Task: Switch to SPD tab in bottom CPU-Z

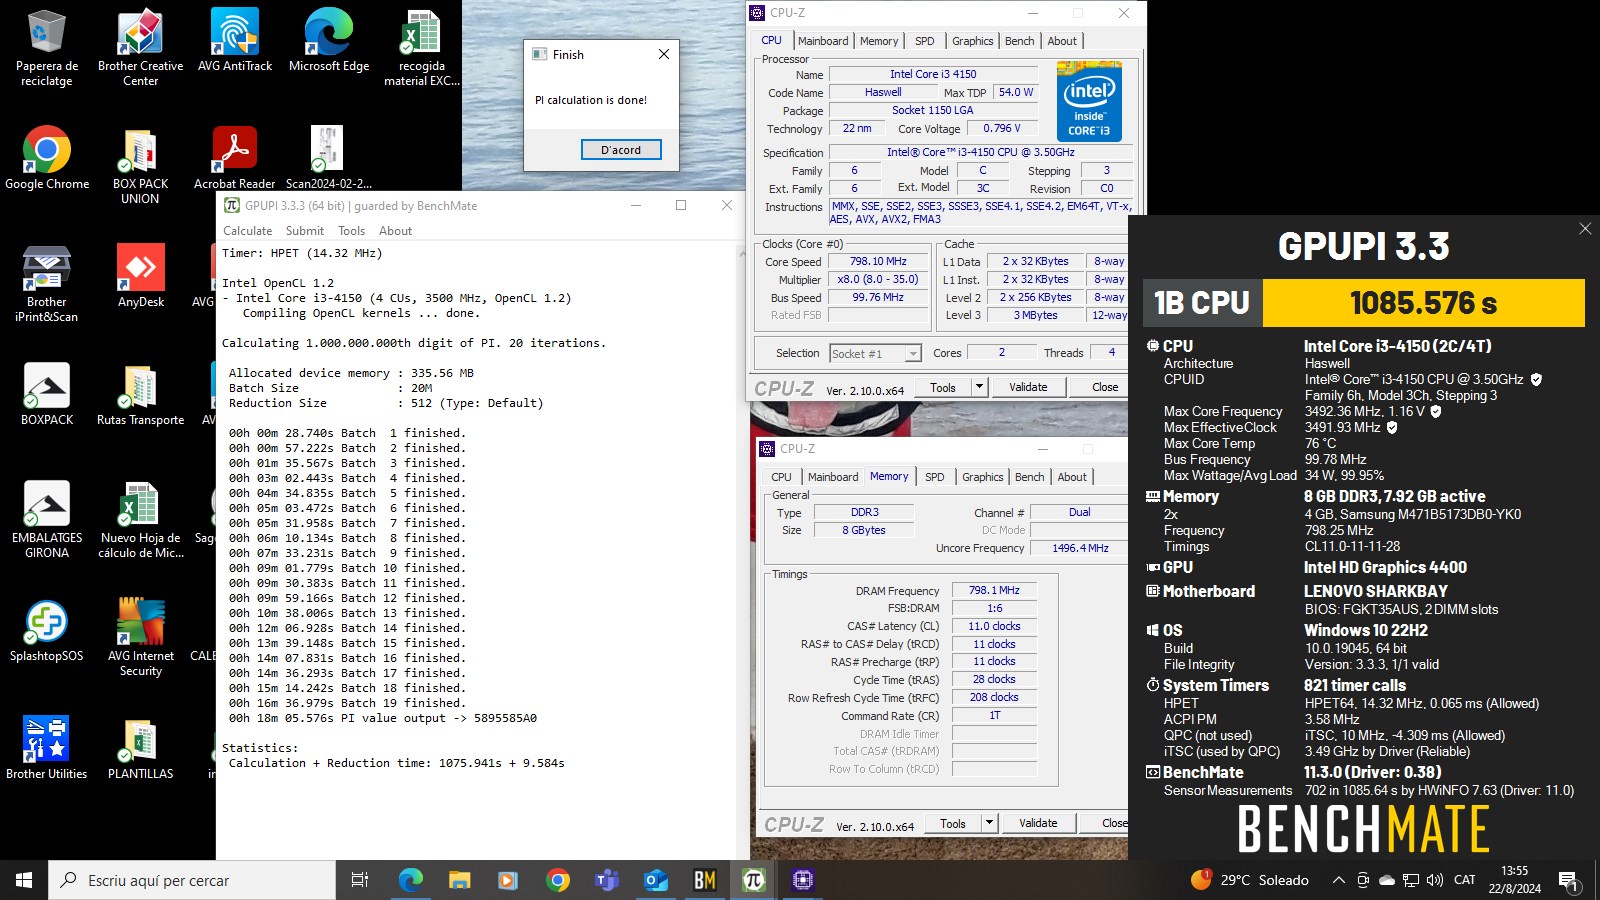Action: [x=935, y=477]
